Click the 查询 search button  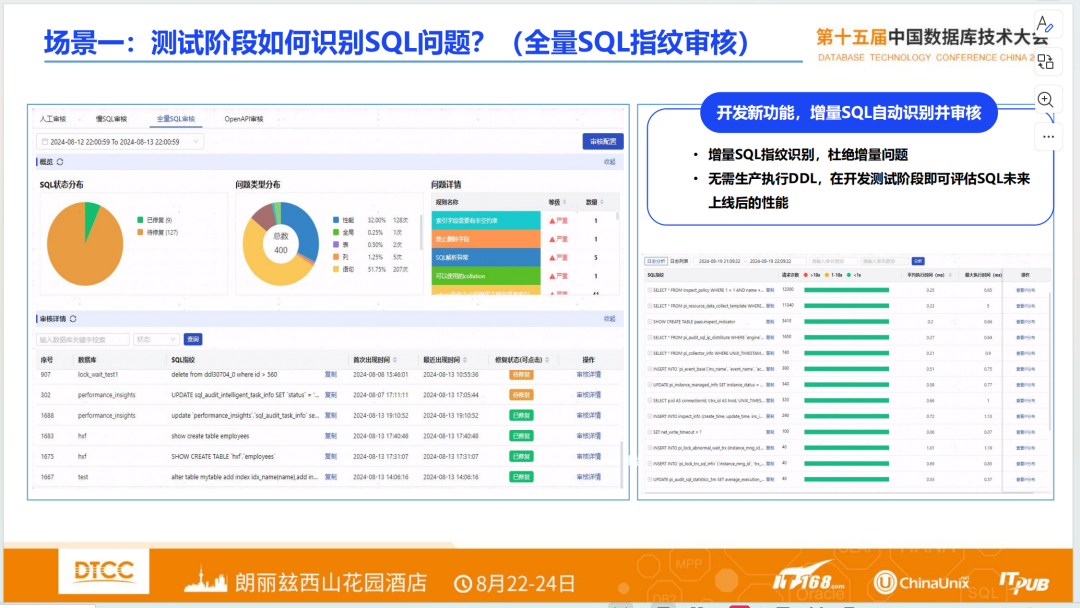point(193,339)
